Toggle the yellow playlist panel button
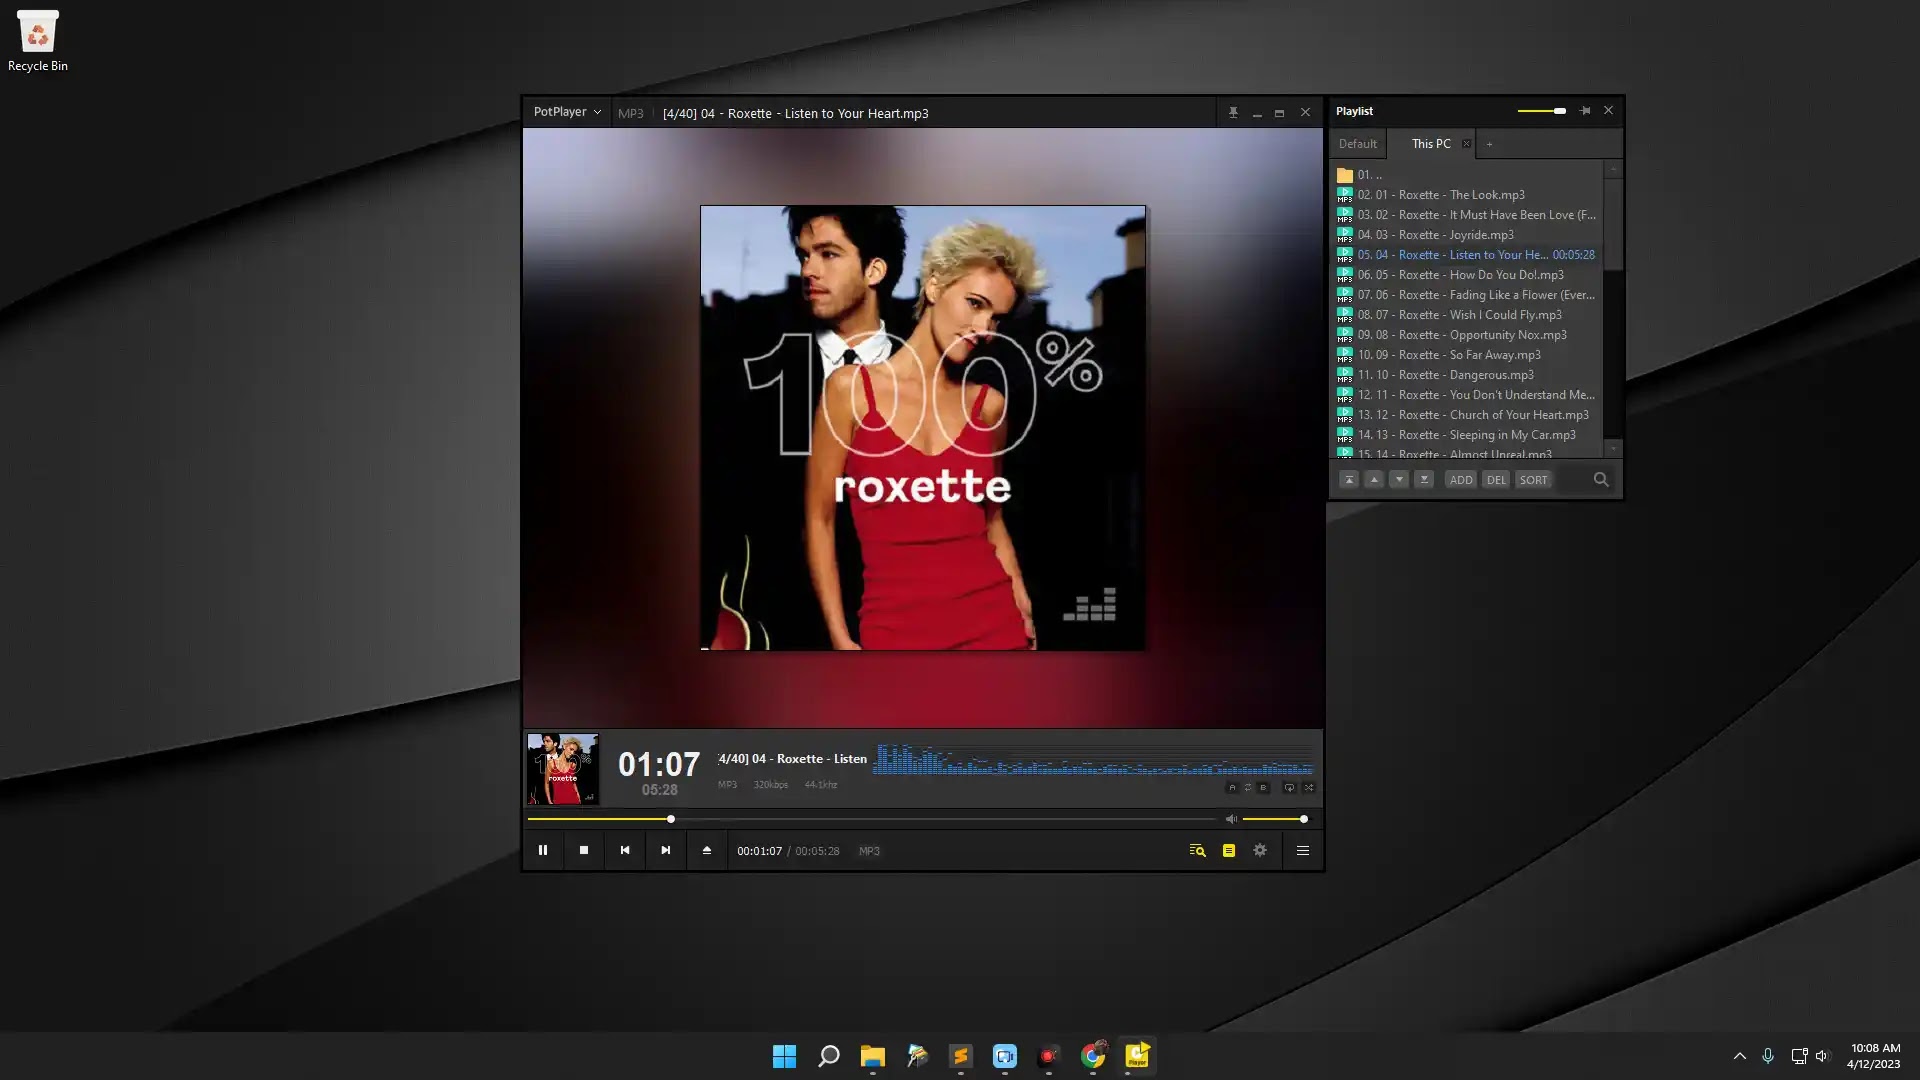The width and height of the screenshot is (1920, 1080). pos(1229,851)
